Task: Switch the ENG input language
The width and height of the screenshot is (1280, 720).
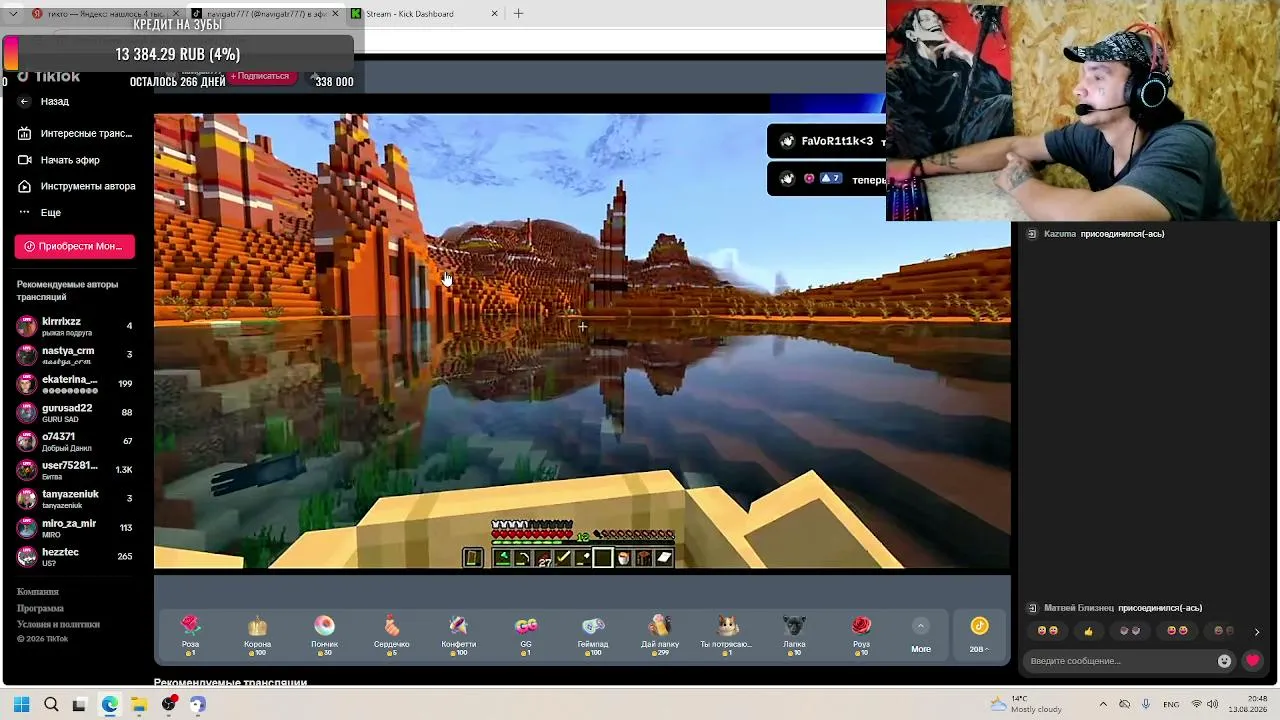Action: 1171,704
